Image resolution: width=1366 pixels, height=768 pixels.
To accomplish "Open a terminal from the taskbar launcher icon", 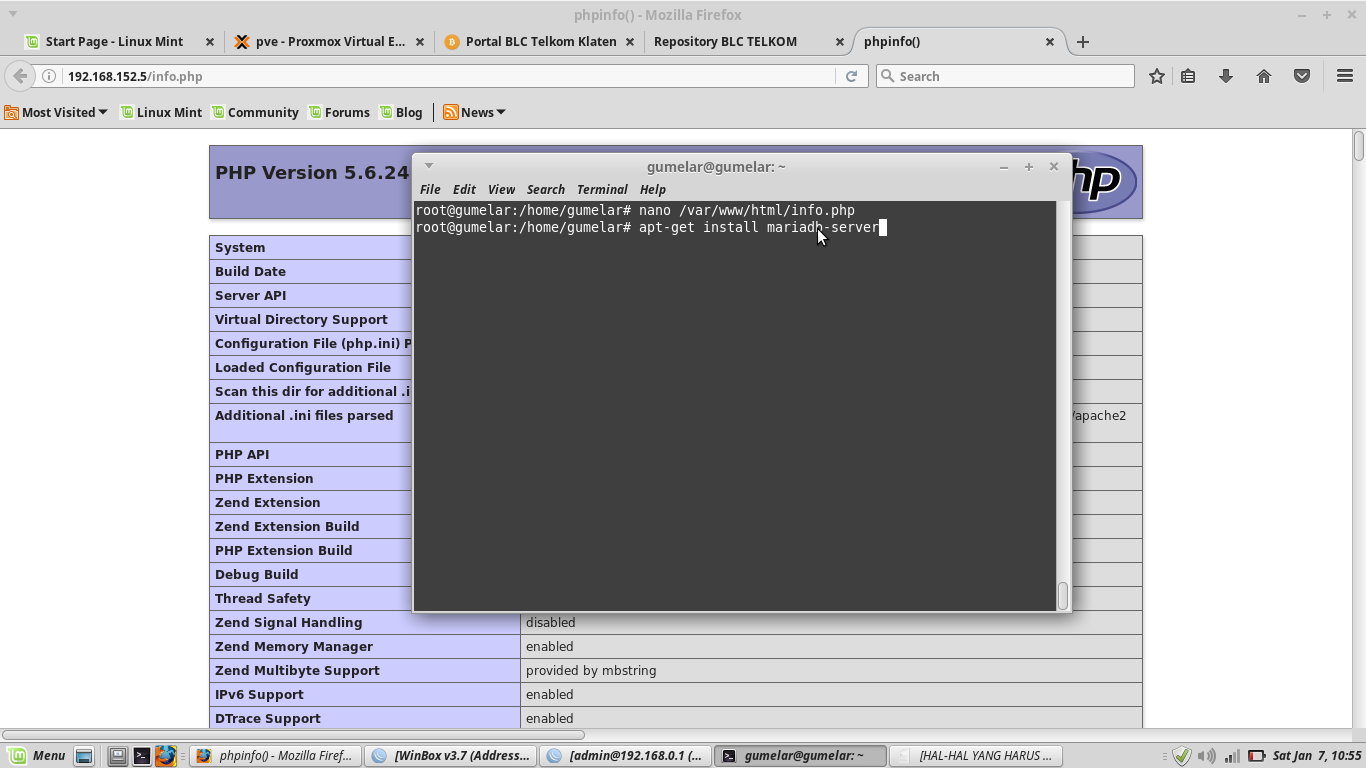I will [x=143, y=755].
